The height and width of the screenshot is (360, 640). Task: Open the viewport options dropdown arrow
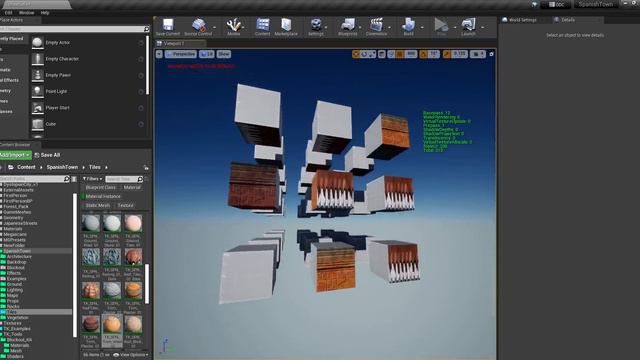pyautogui.click(x=159, y=54)
